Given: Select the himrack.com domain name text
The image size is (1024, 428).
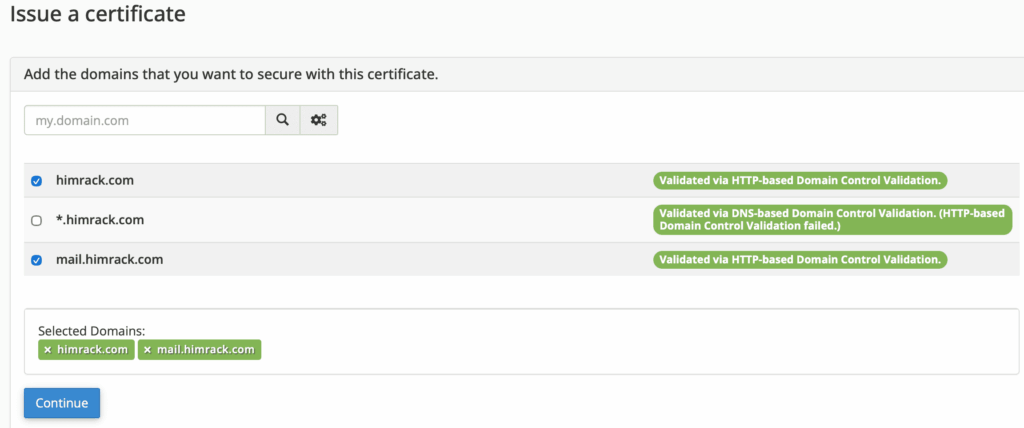Looking at the screenshot, I should (95, 180).
